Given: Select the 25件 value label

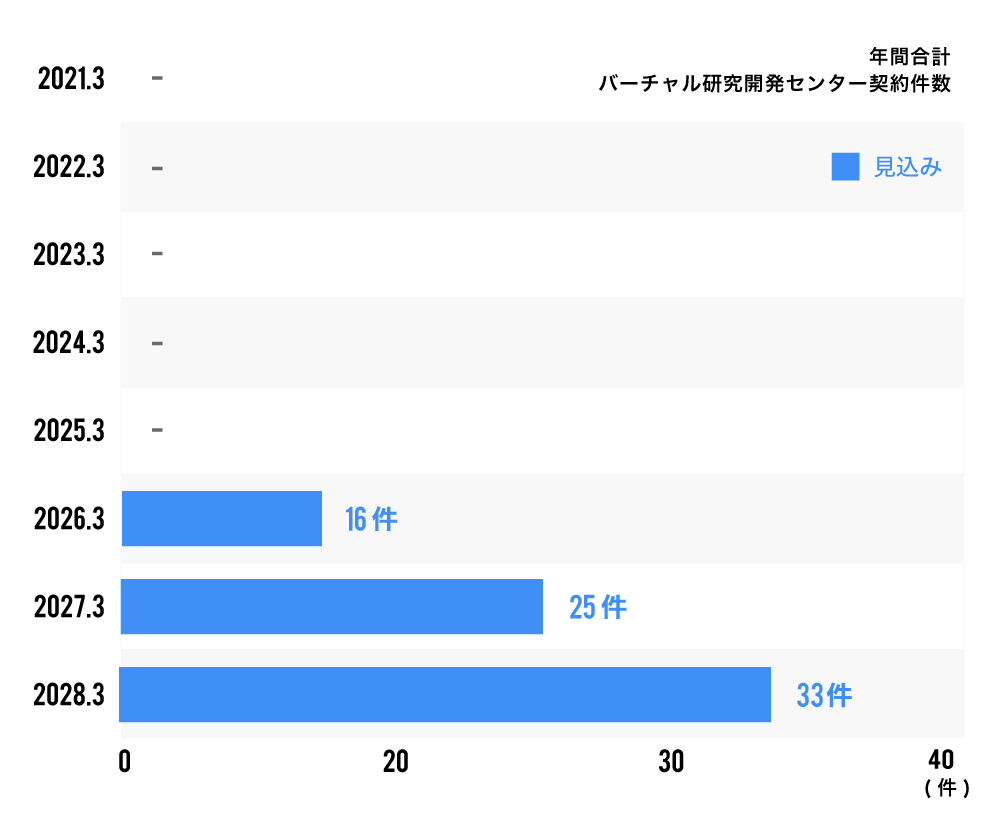Looking at the screenshot, I should 598,607.
